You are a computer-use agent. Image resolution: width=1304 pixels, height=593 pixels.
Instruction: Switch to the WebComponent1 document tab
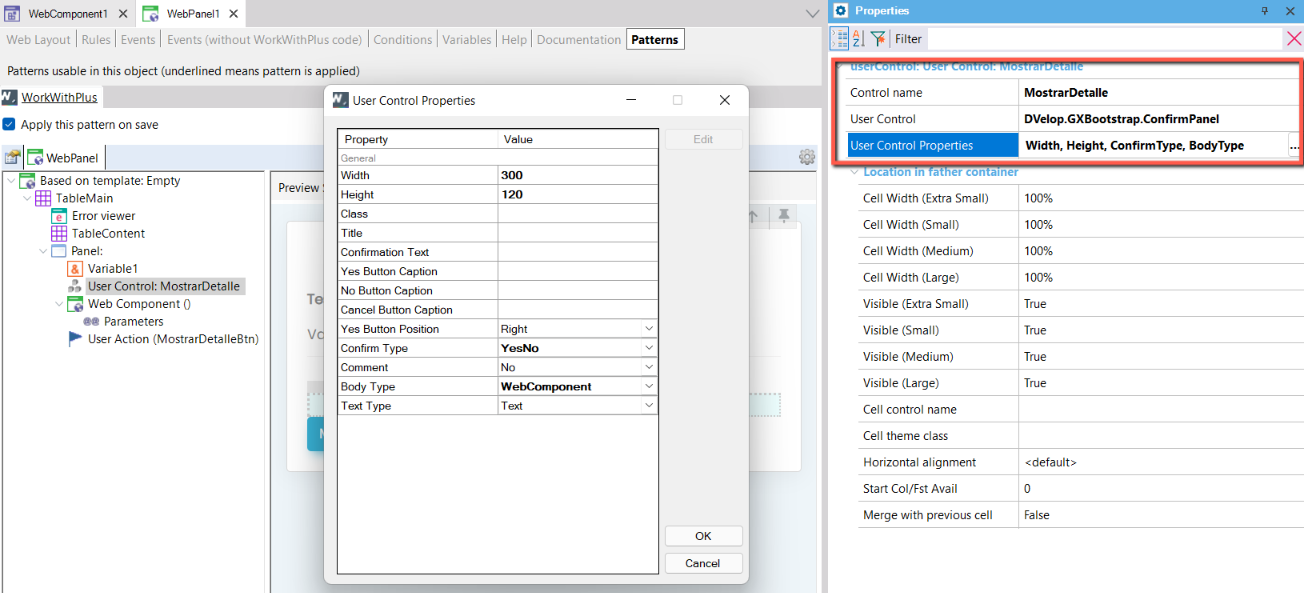67,13
